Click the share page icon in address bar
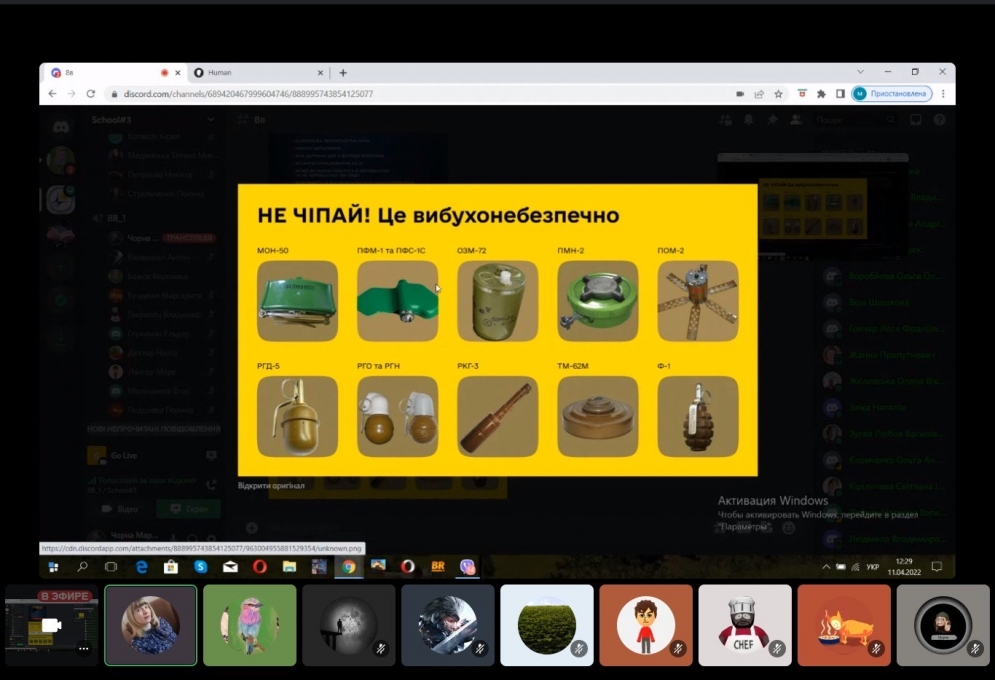This screenshot has height=680, width=995. [x=759, y=94]
